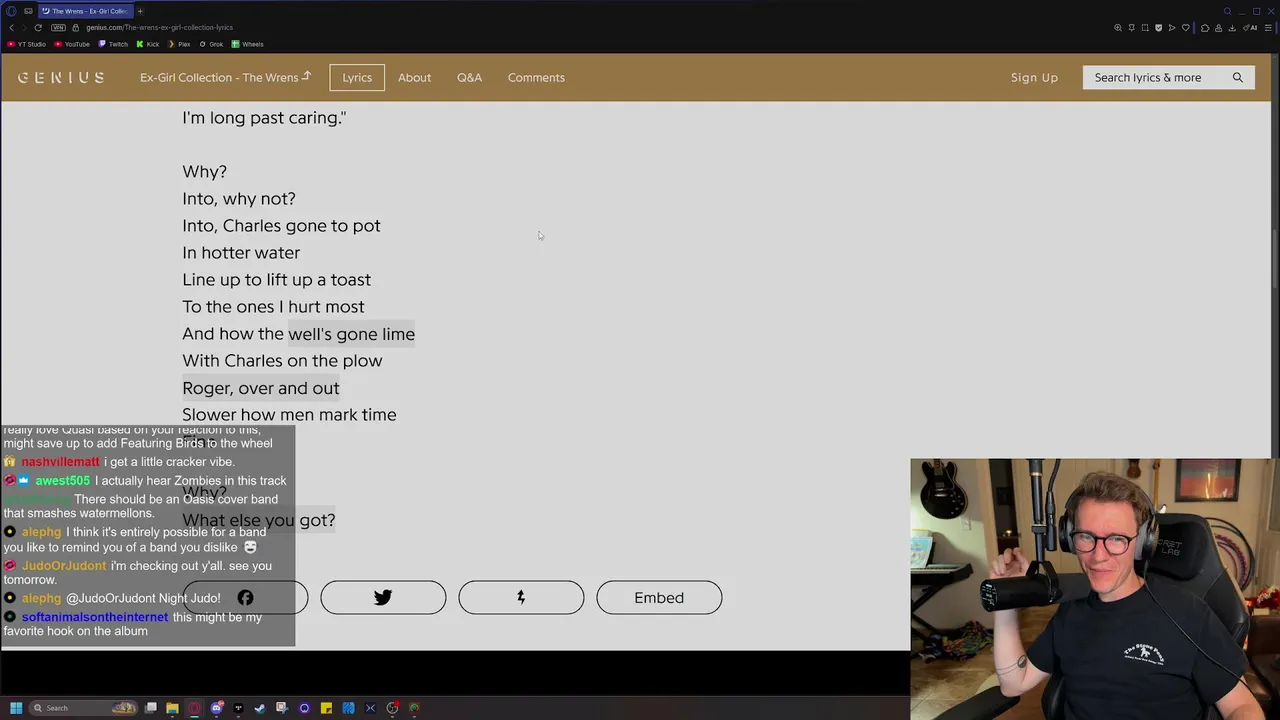Image resolution: width=1280 pixels, height=720 pixels.
Task: Click the Sign Up link
Action: coord(1034,77)
